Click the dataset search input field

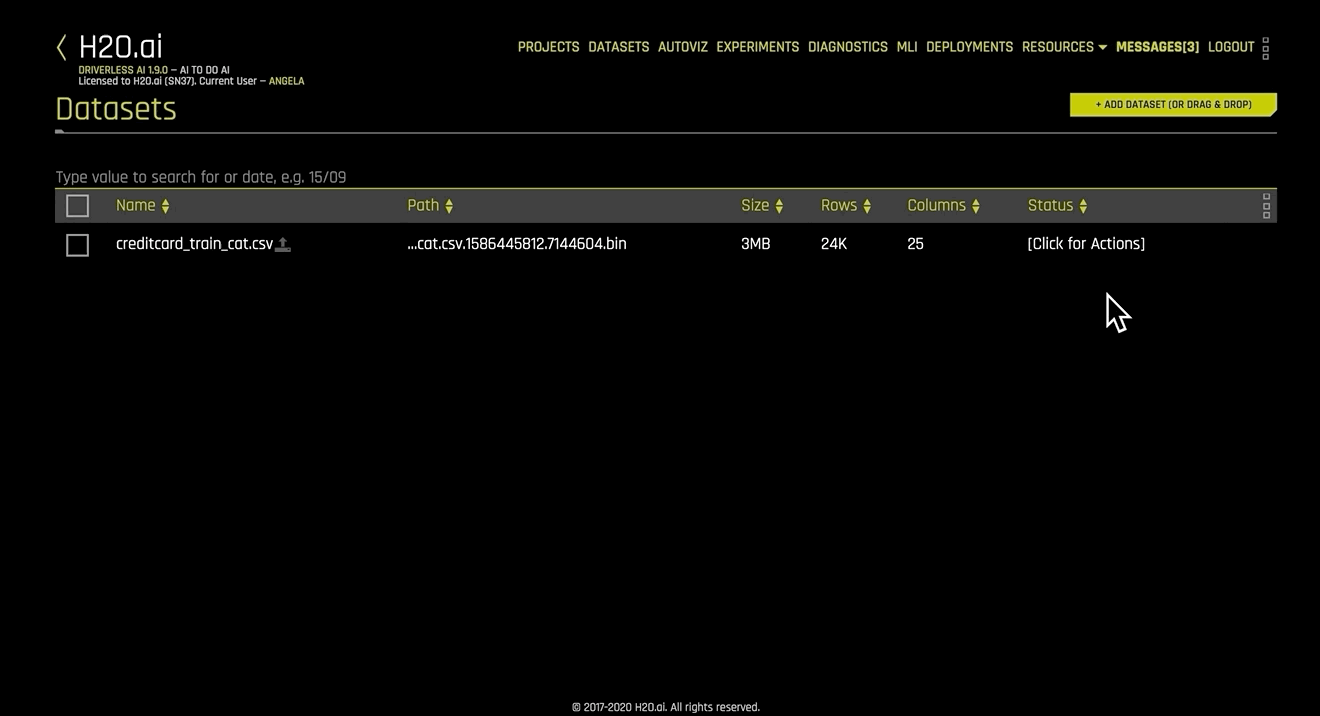coord(200,177)
